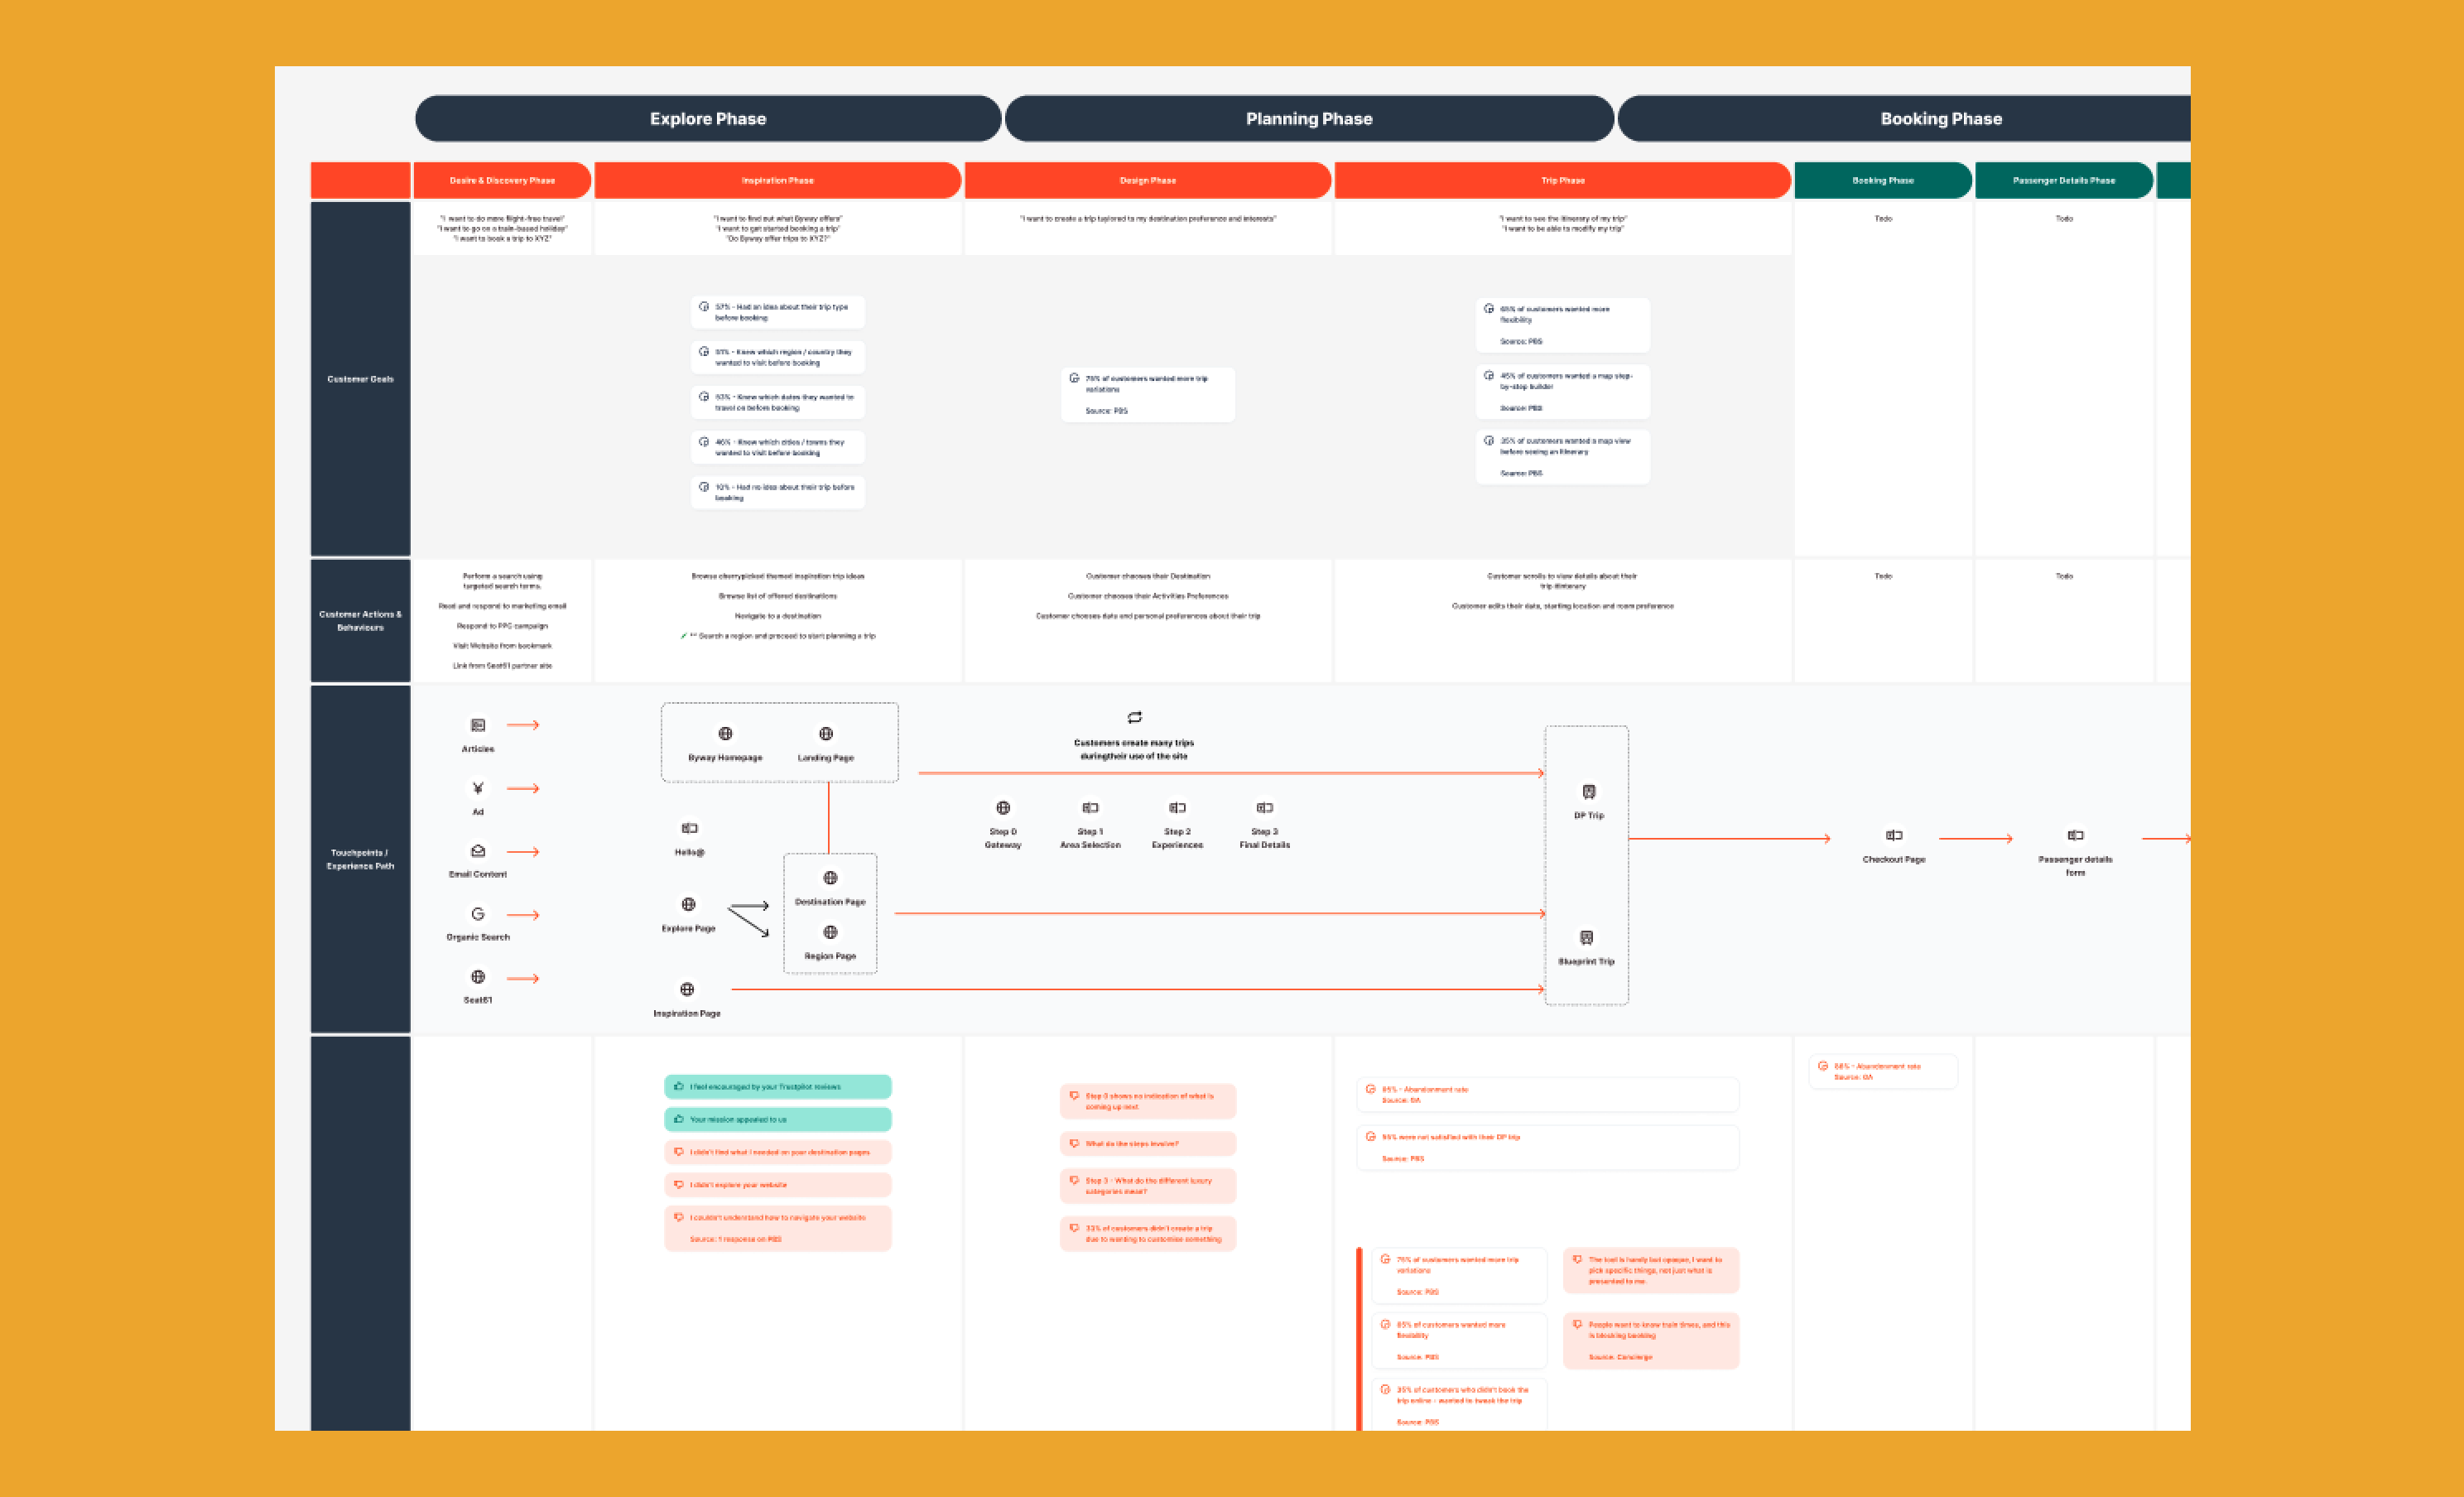This screenshot has width=2464, height=1497.
Task: Click the DP Trip train icon
Action: pyautogui.click(x=1588, y=792)
